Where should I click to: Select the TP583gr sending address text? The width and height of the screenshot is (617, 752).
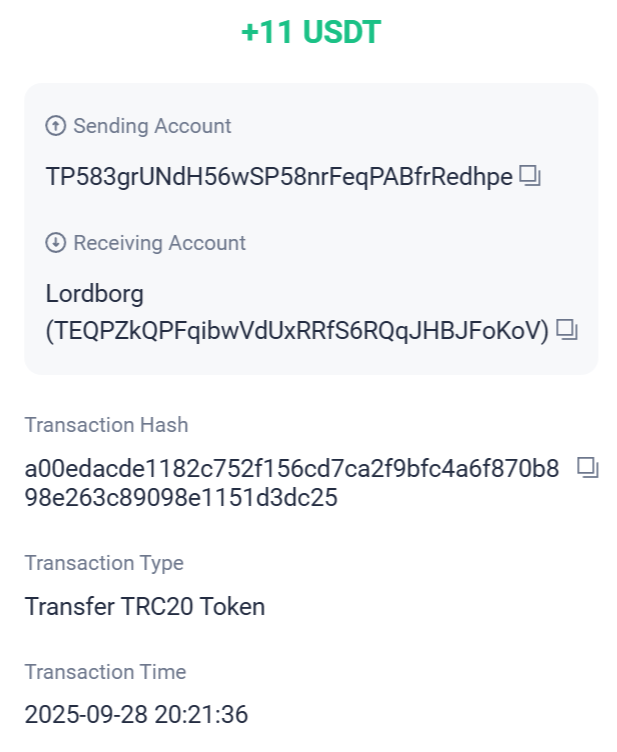point(279,178)
